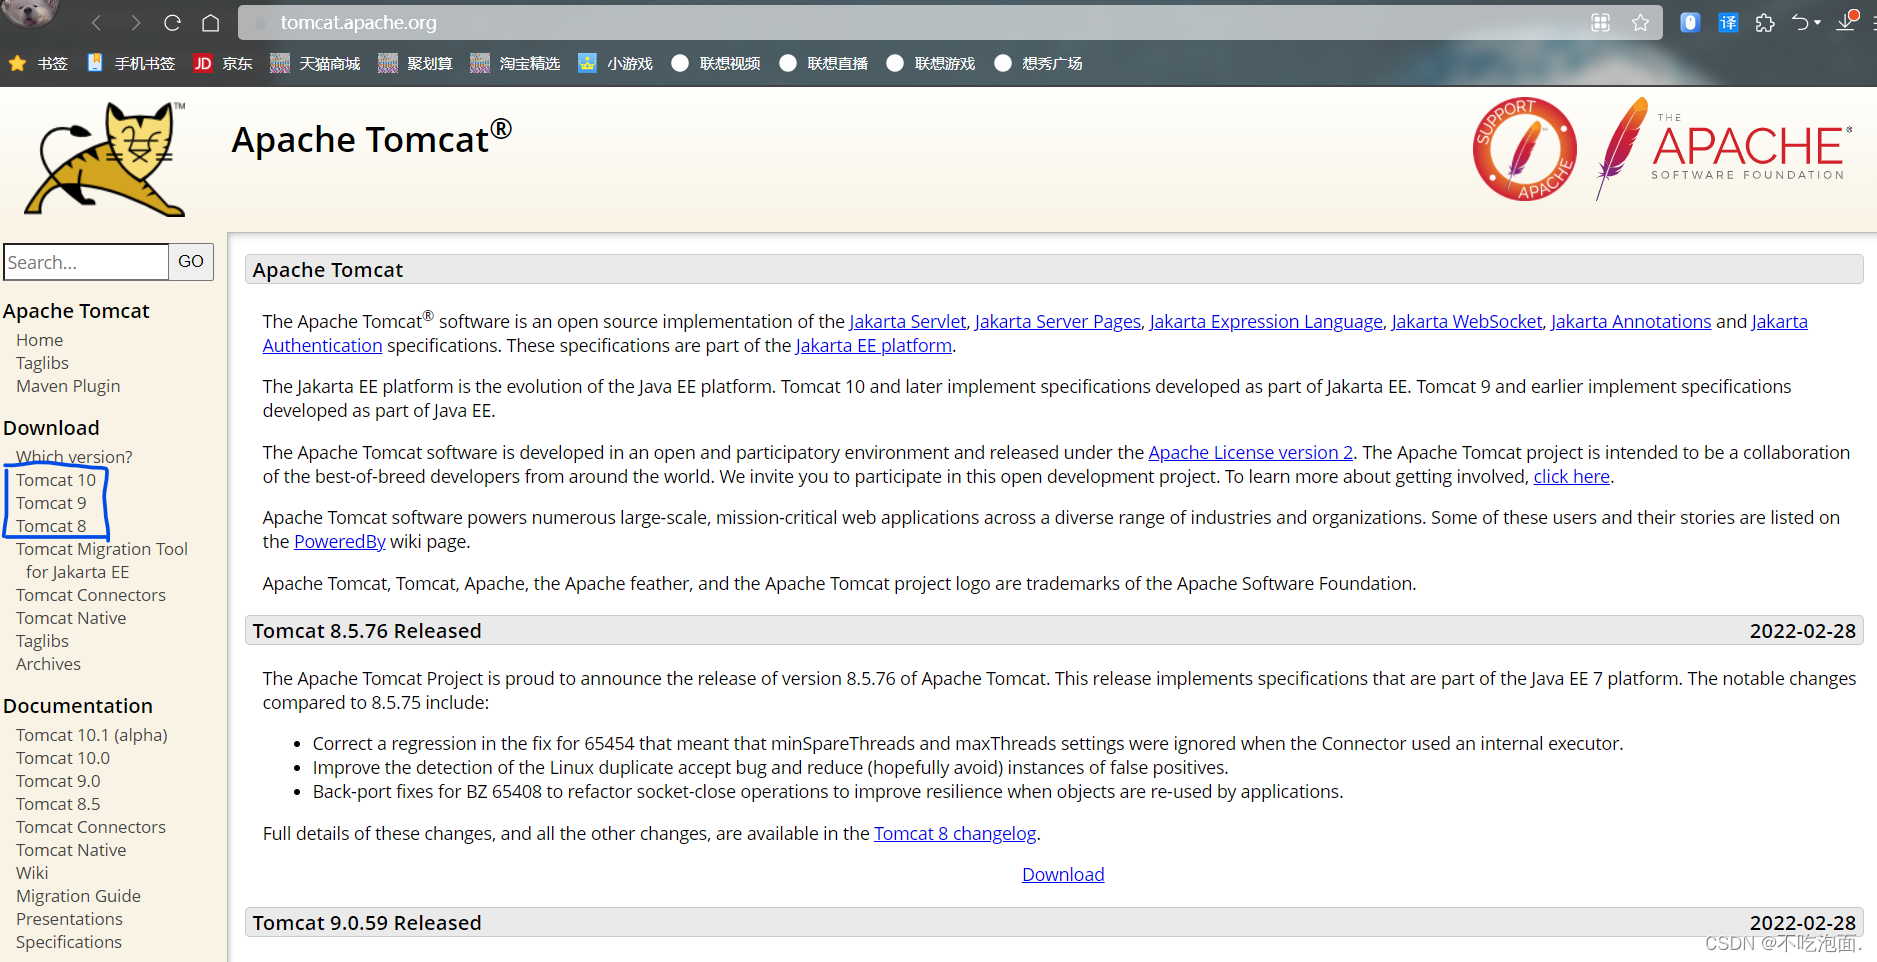Open Tomcat 9.0 documentation
Image resolution: width=1877 pixels, height=962 pixels.
(x=58, y=781)
